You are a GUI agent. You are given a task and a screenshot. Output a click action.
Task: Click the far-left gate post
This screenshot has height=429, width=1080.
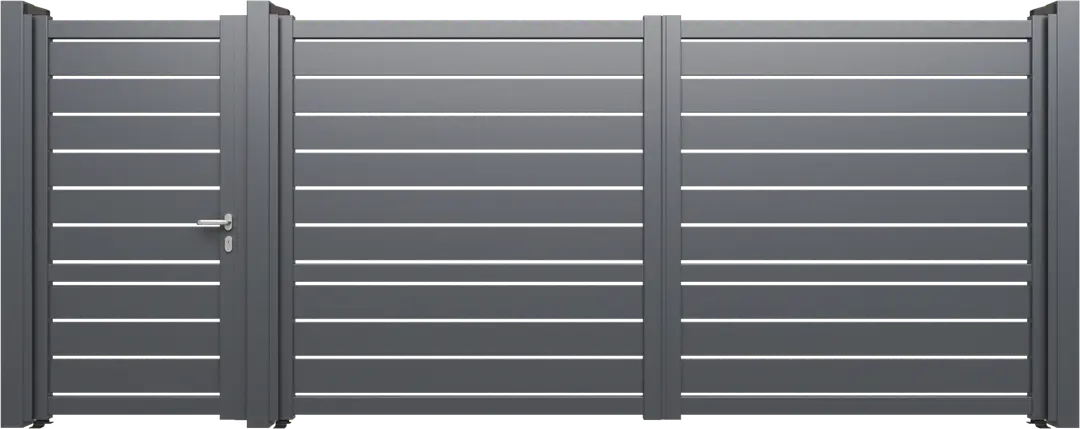click(x=18, y=215)
